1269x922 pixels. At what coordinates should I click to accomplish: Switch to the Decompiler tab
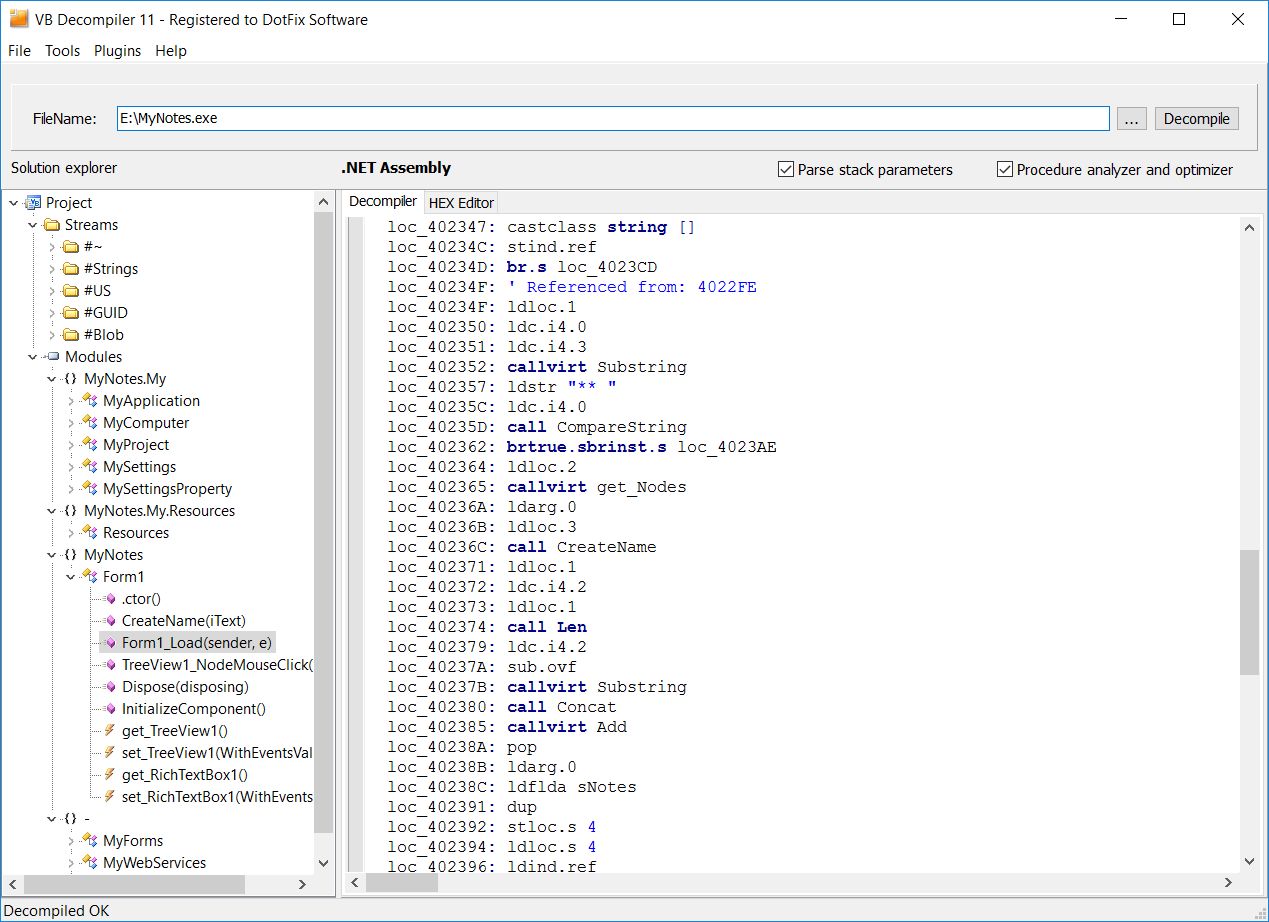pos(383,201)
